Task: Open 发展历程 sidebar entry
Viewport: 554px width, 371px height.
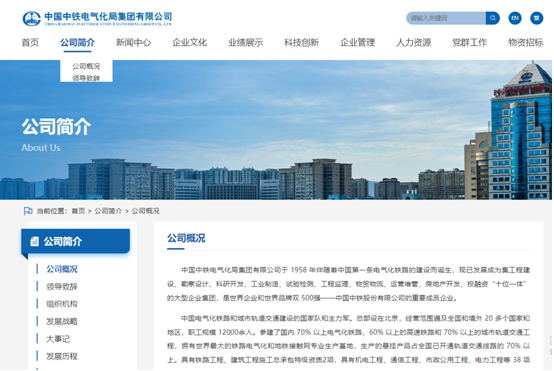Action: (x=62, y=356)
